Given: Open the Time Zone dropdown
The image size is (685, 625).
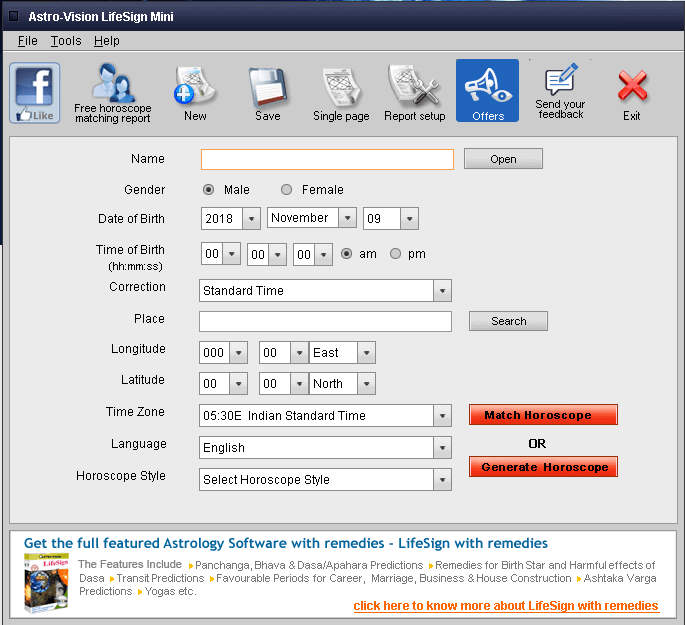Looking at the screenshot, I should pos(442,416).
